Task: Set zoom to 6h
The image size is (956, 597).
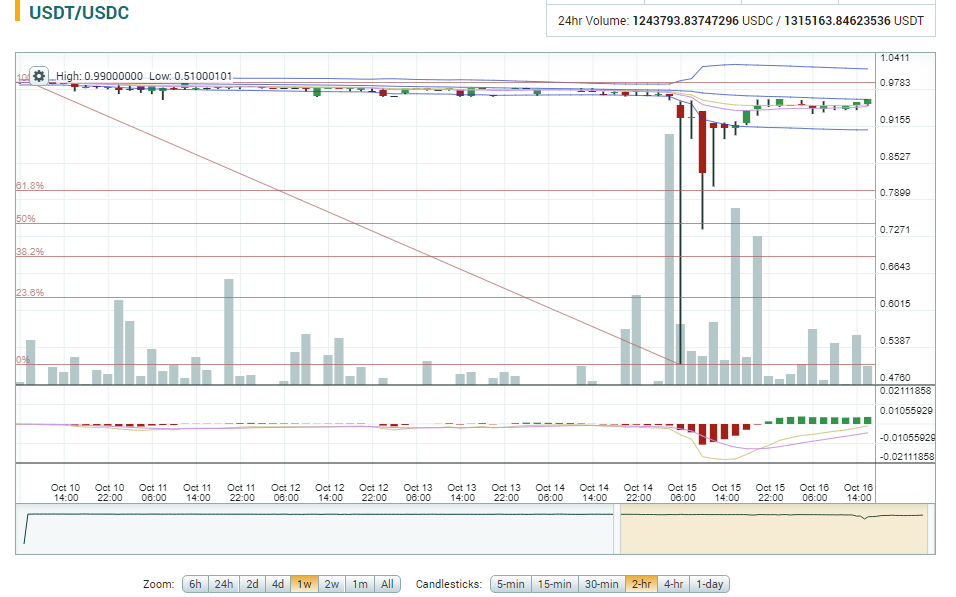Action: pyautogui.click(x=195, y=584)
